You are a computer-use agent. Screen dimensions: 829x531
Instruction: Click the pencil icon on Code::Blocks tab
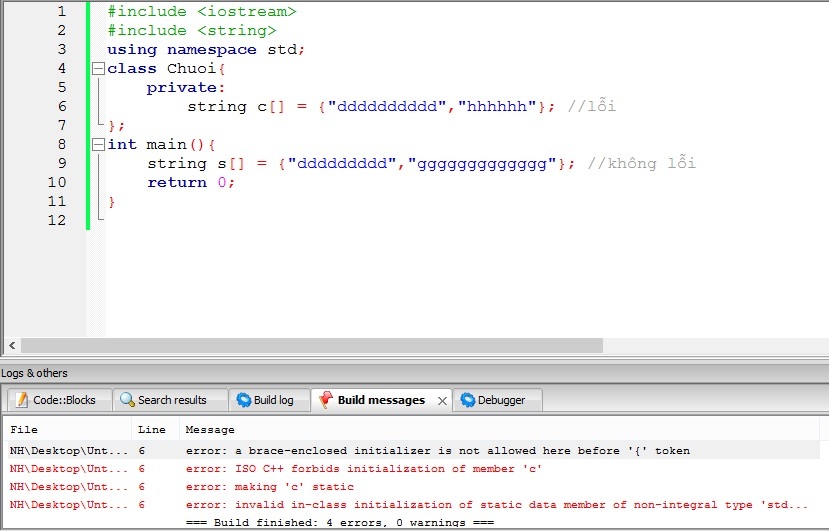(21, 400)
